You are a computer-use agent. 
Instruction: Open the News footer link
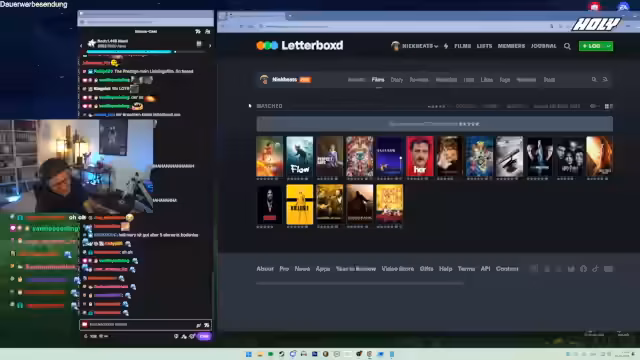click(x=302, y=269)
